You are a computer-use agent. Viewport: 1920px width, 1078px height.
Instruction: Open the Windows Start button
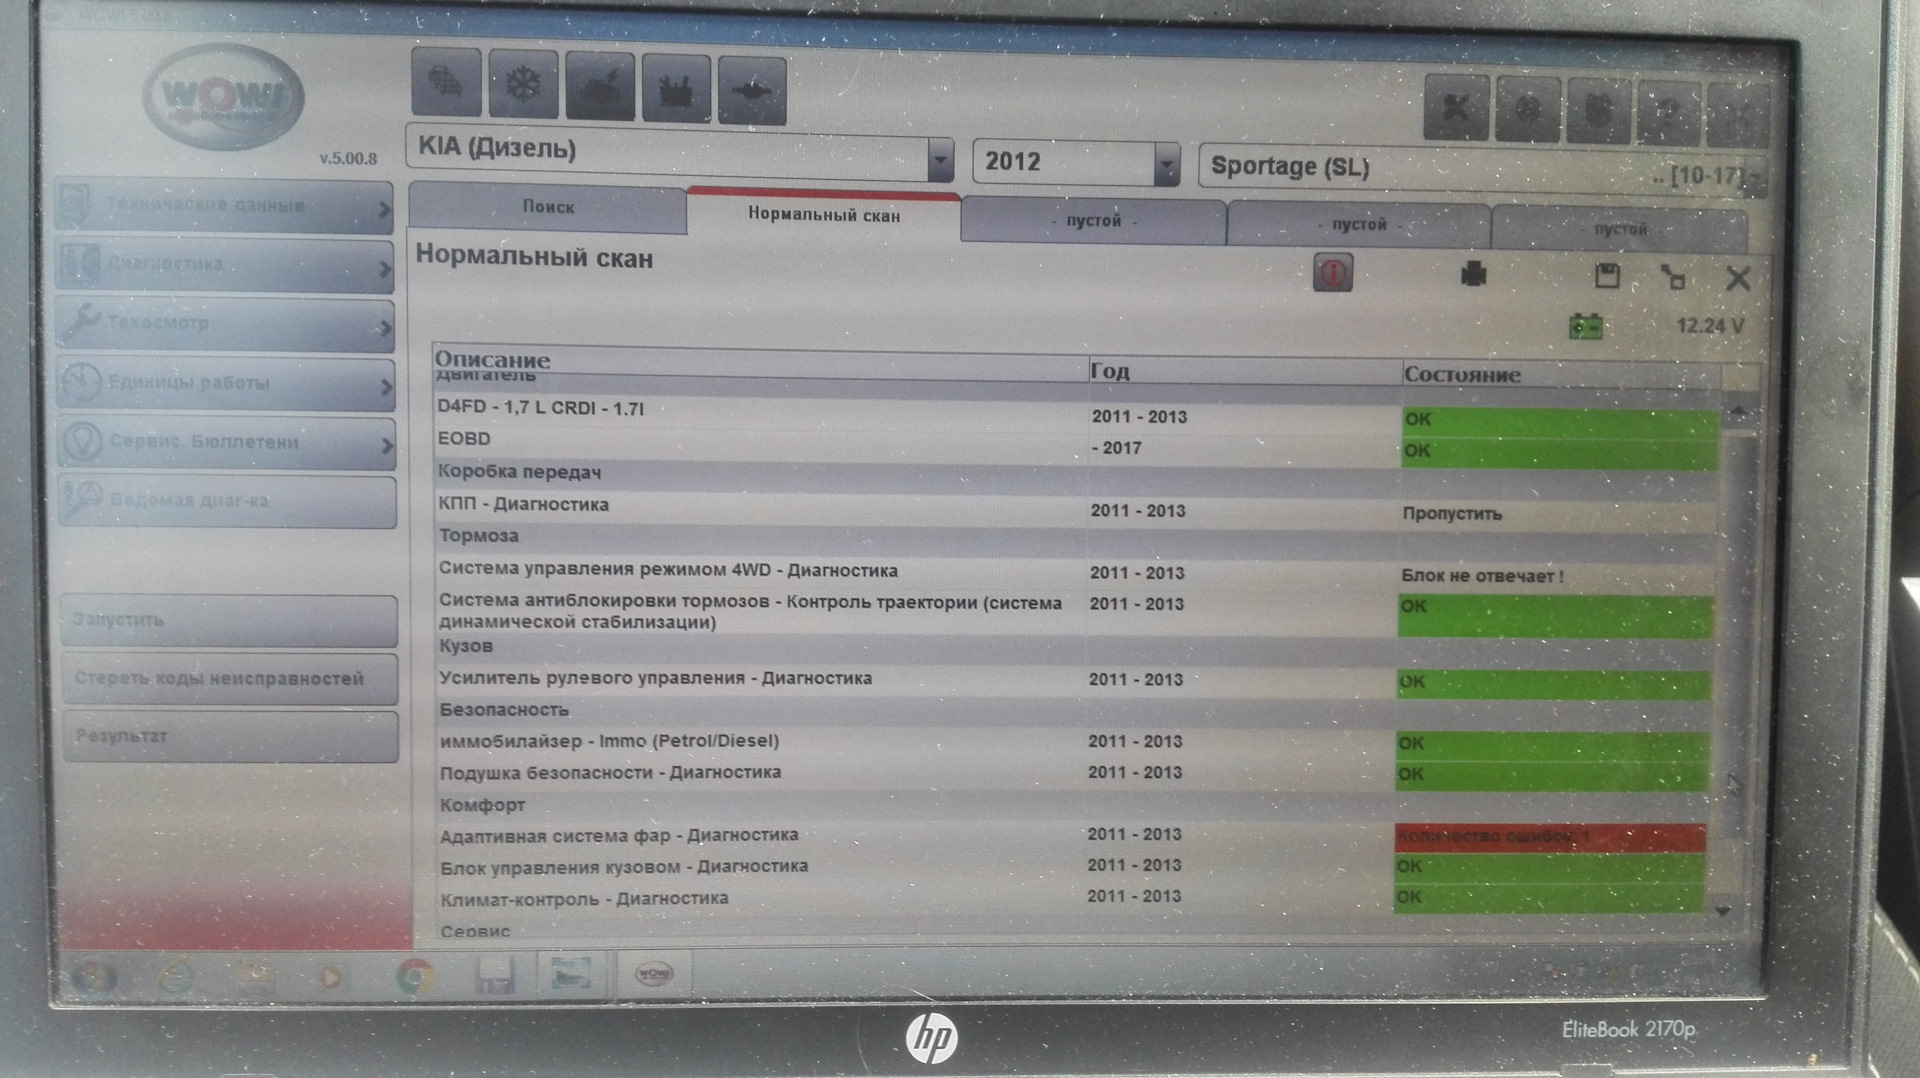click(93, 977)
